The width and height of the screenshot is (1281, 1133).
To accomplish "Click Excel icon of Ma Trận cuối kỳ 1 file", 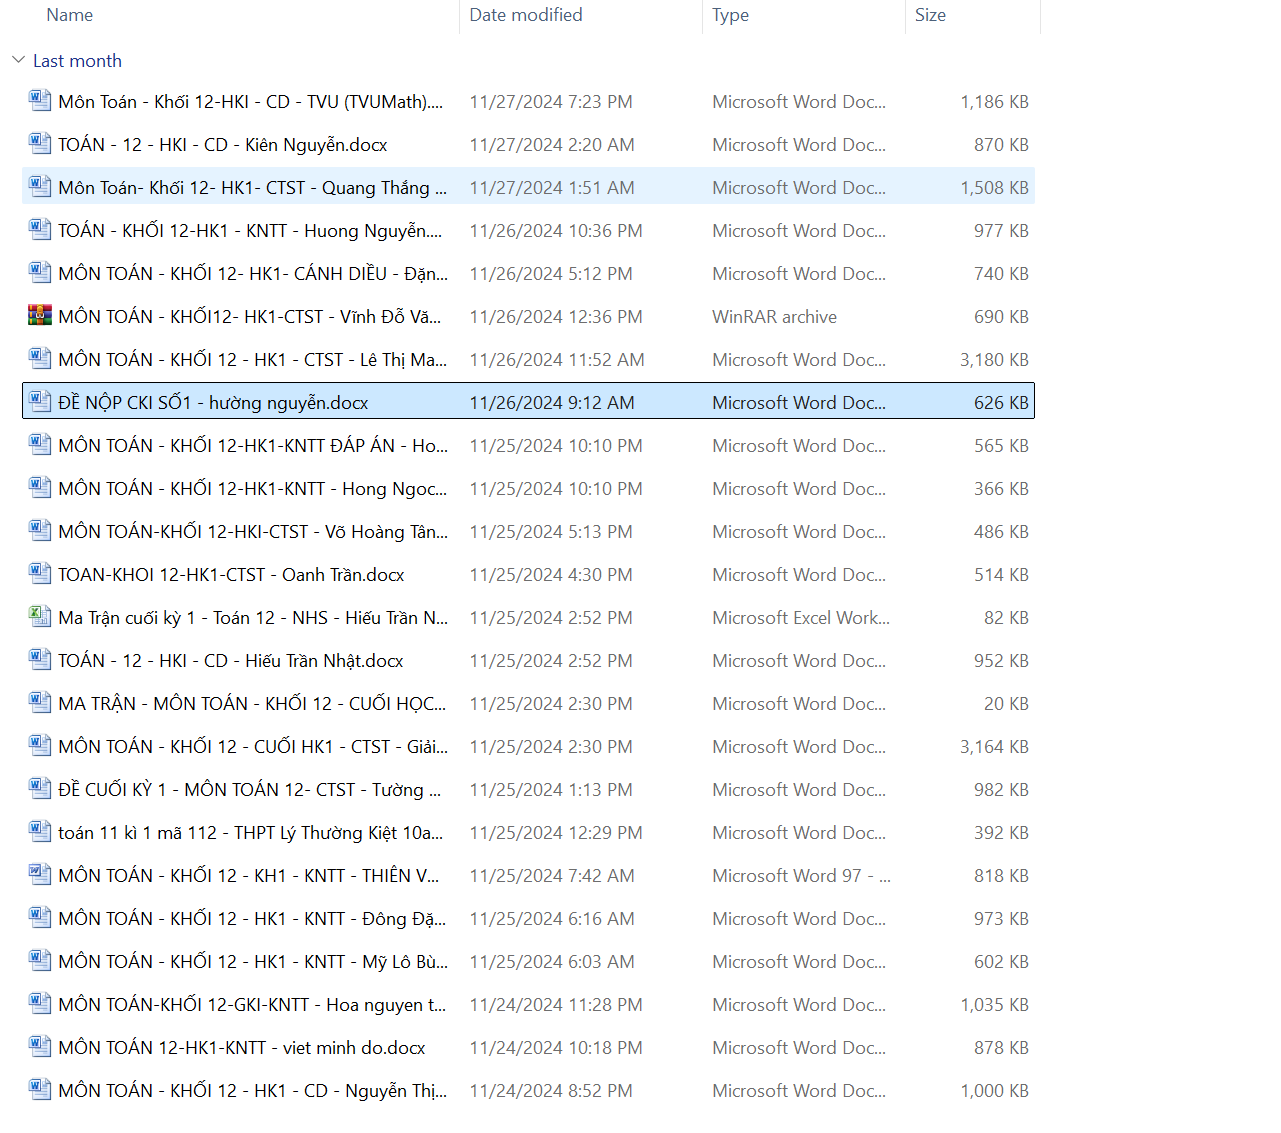I will 39,616.
